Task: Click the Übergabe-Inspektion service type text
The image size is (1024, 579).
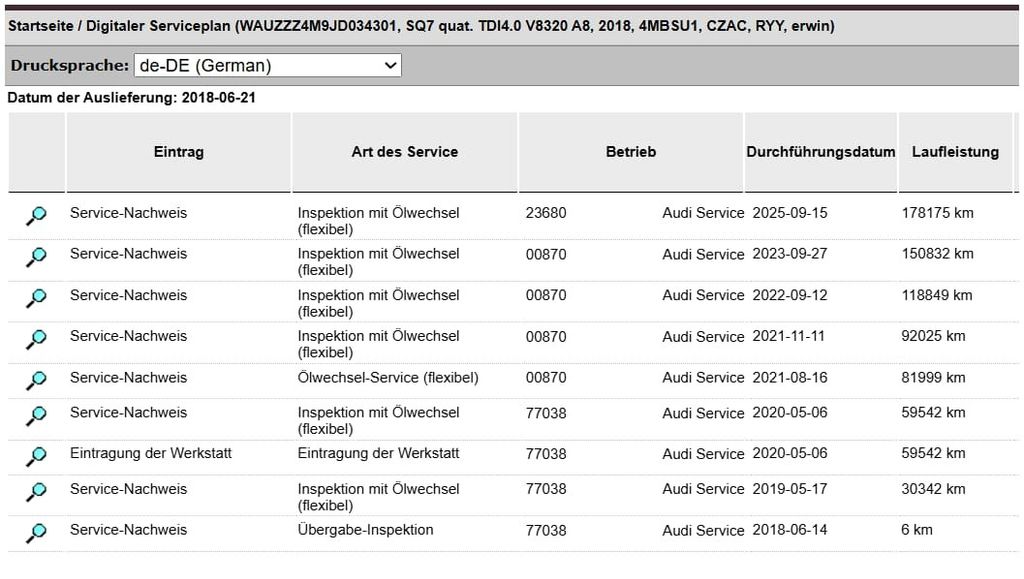Action: tap(365, 530)
